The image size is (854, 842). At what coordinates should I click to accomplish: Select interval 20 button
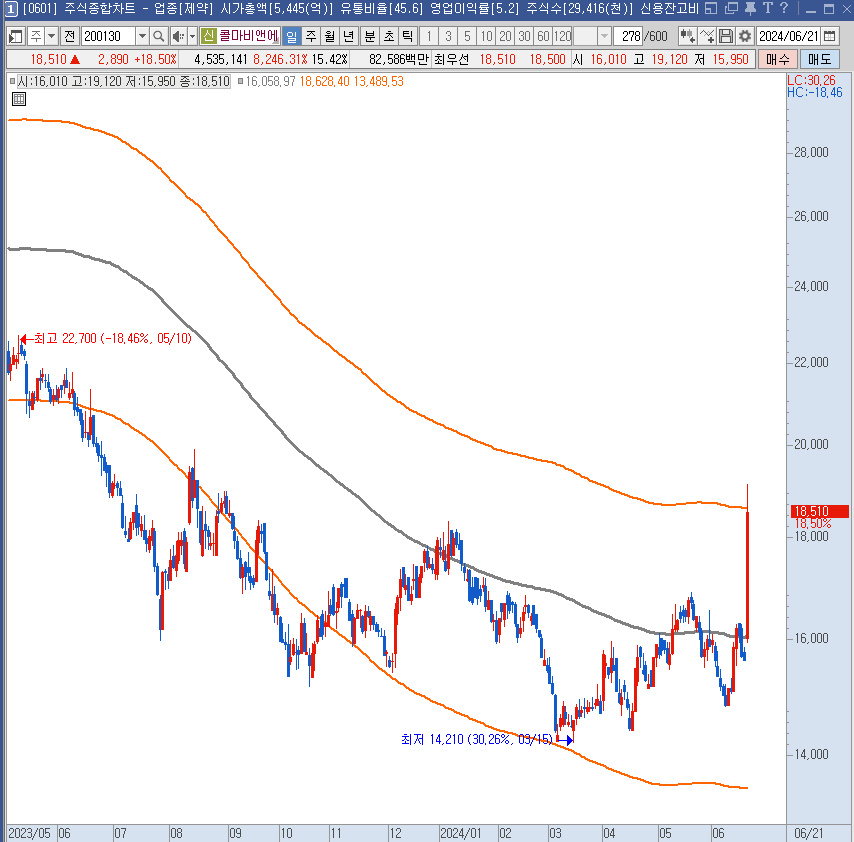[x=505, y=36]
